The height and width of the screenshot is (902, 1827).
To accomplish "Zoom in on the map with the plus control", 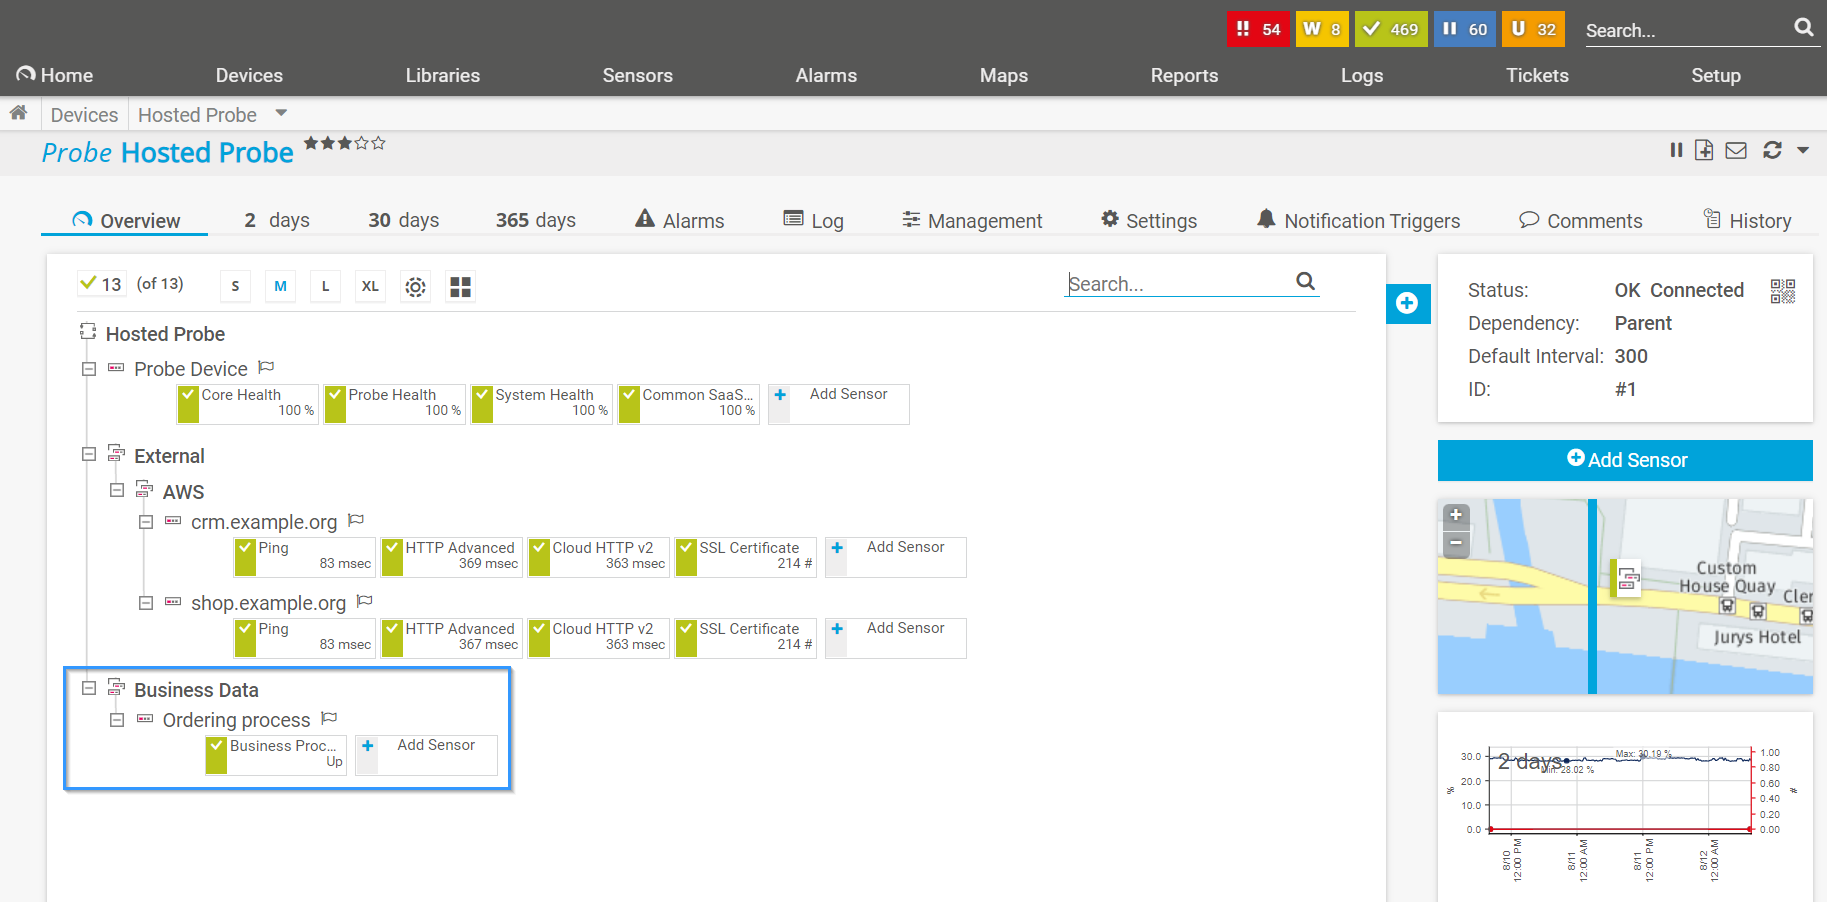I will click(x=1456, y=516).
